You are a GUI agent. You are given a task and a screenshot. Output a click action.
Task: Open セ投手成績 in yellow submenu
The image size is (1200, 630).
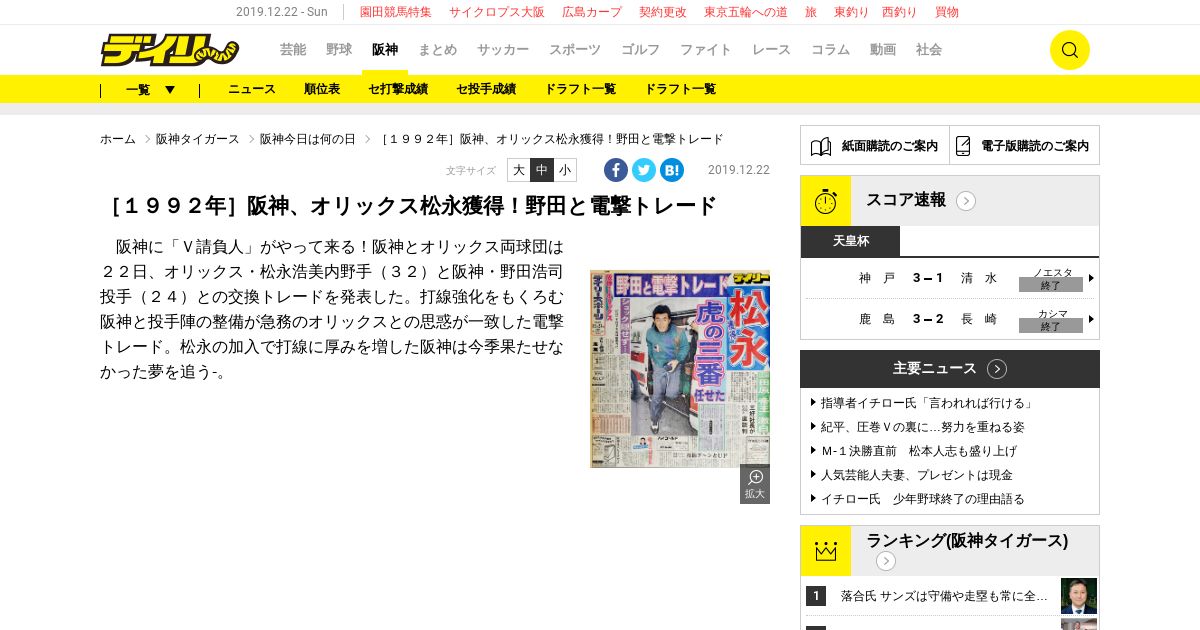click(x=486, y=89)
